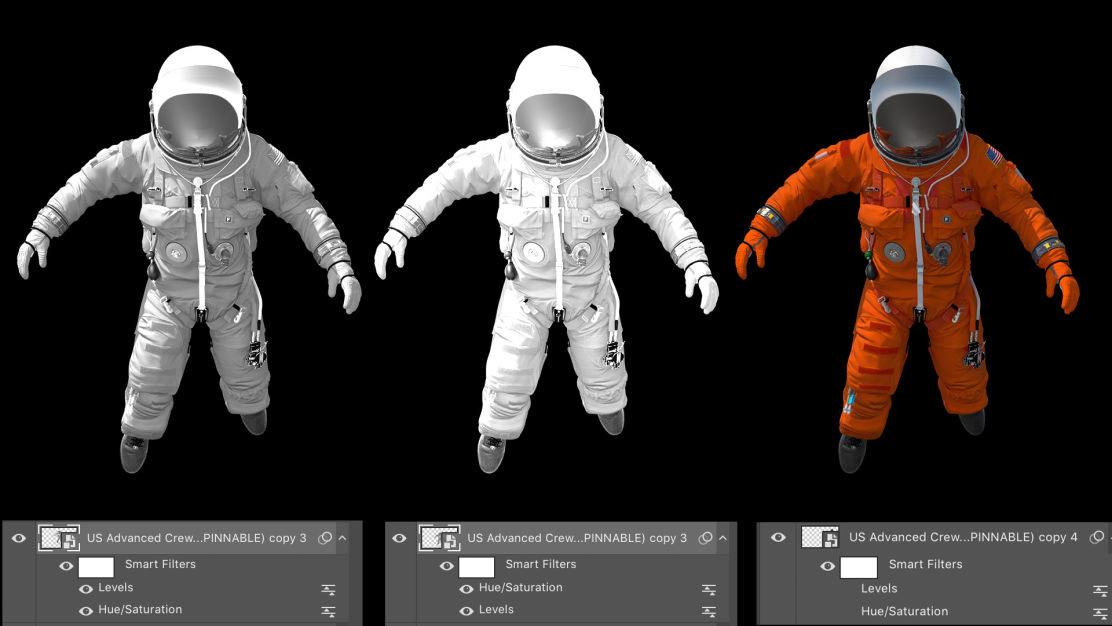
Task: Open Hue/Saturation blending options in middle panel
Action: [x=708, y=589]
